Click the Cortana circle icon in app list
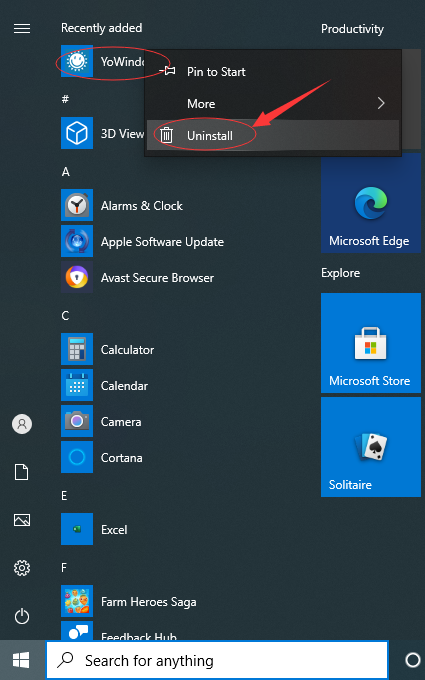The image size is (425, 680). [x=77, y=457]
